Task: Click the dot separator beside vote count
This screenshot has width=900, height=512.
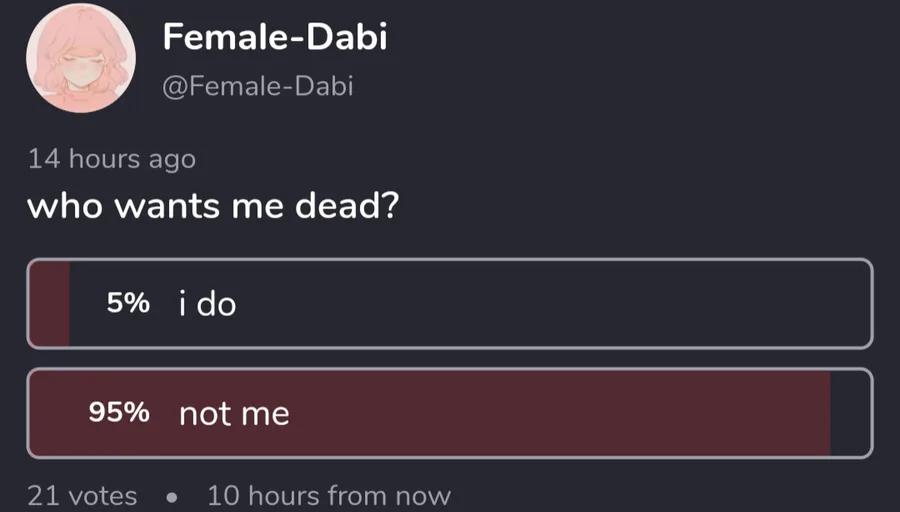Action: tap(172, 496)
